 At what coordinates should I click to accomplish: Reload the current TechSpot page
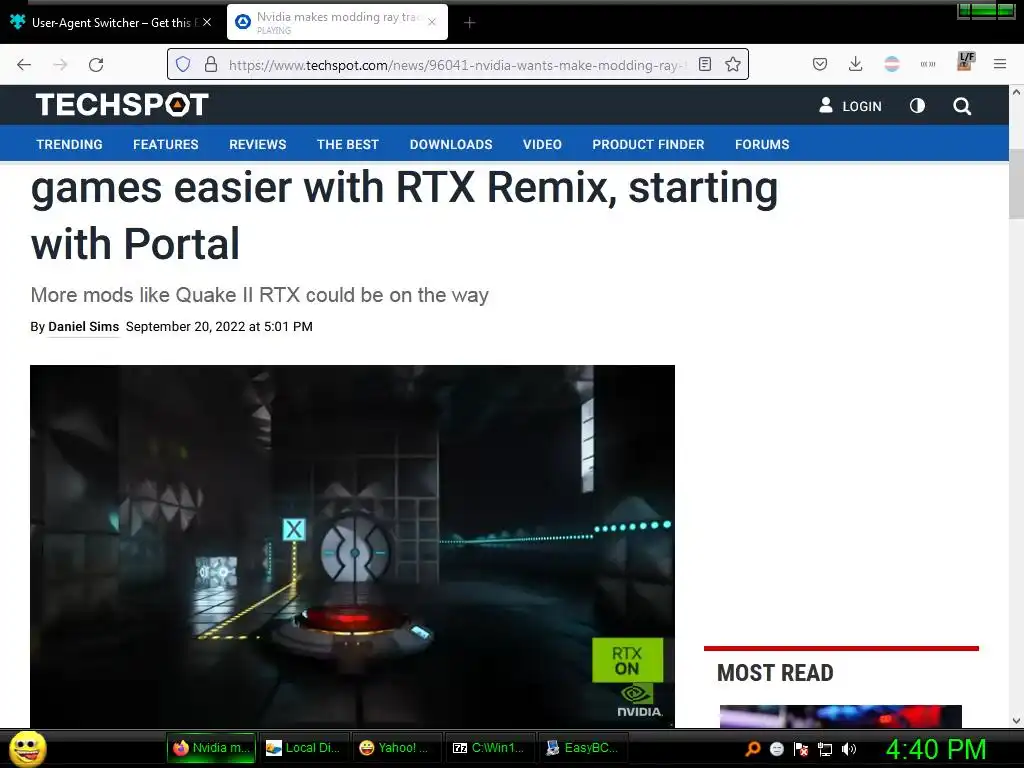tap(96, 64)
